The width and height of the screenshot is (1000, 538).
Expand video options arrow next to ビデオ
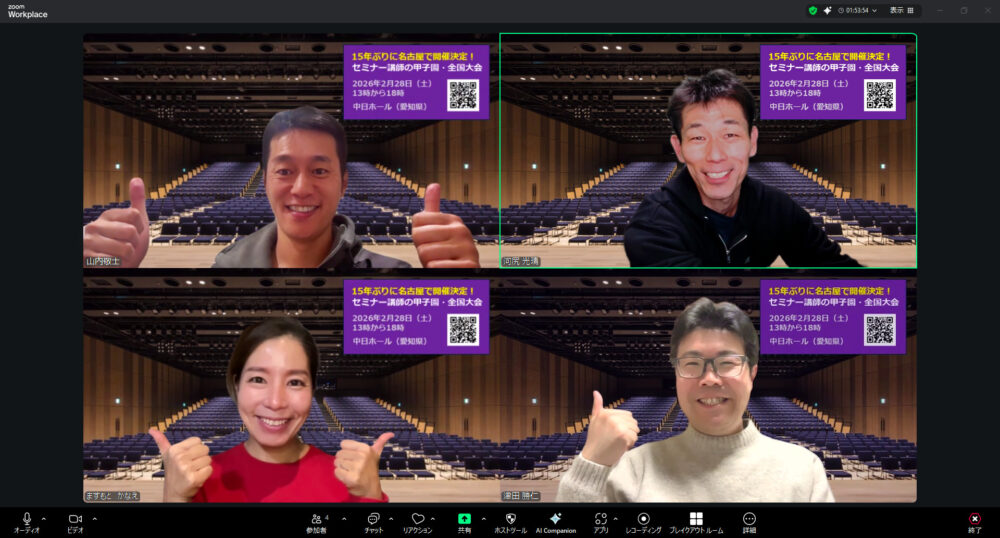(95, 518)
